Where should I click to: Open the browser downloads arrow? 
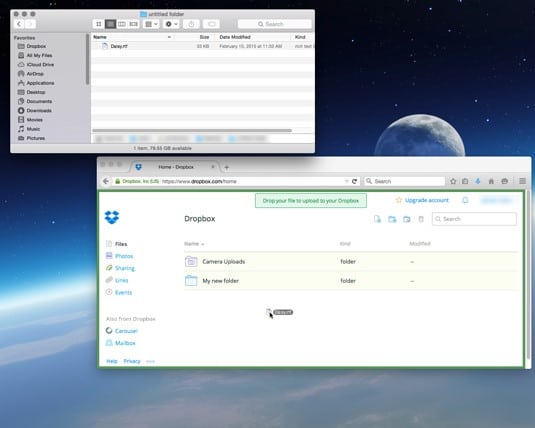coord(478,181)
